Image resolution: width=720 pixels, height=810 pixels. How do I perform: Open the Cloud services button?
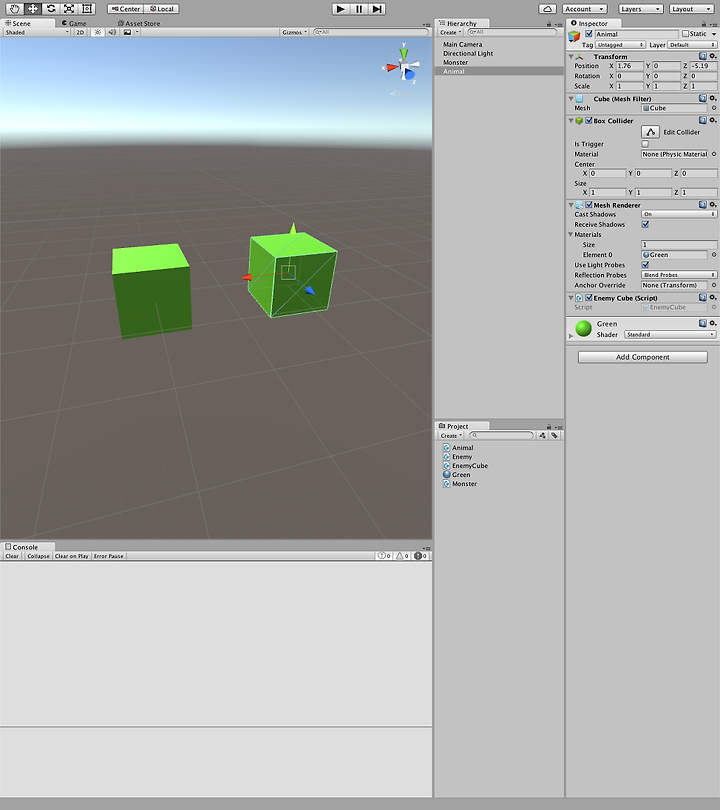point(547,9)
